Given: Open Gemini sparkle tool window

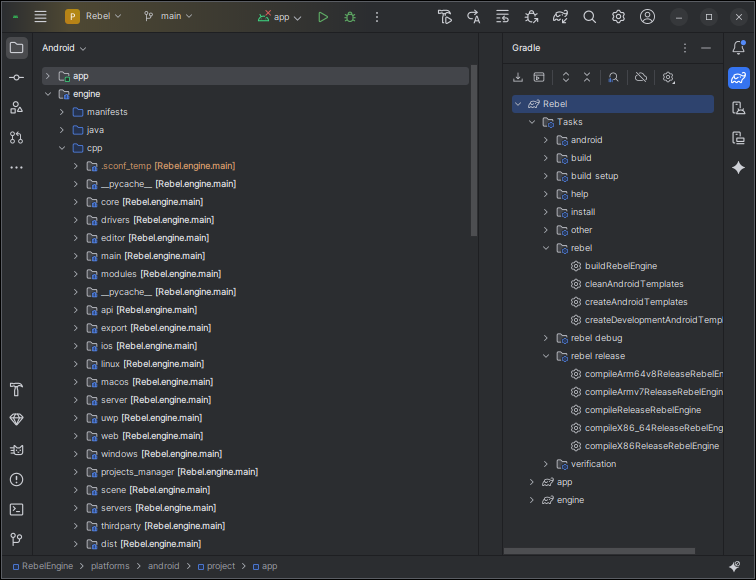Looking at the screenshot, I should 739,168.
